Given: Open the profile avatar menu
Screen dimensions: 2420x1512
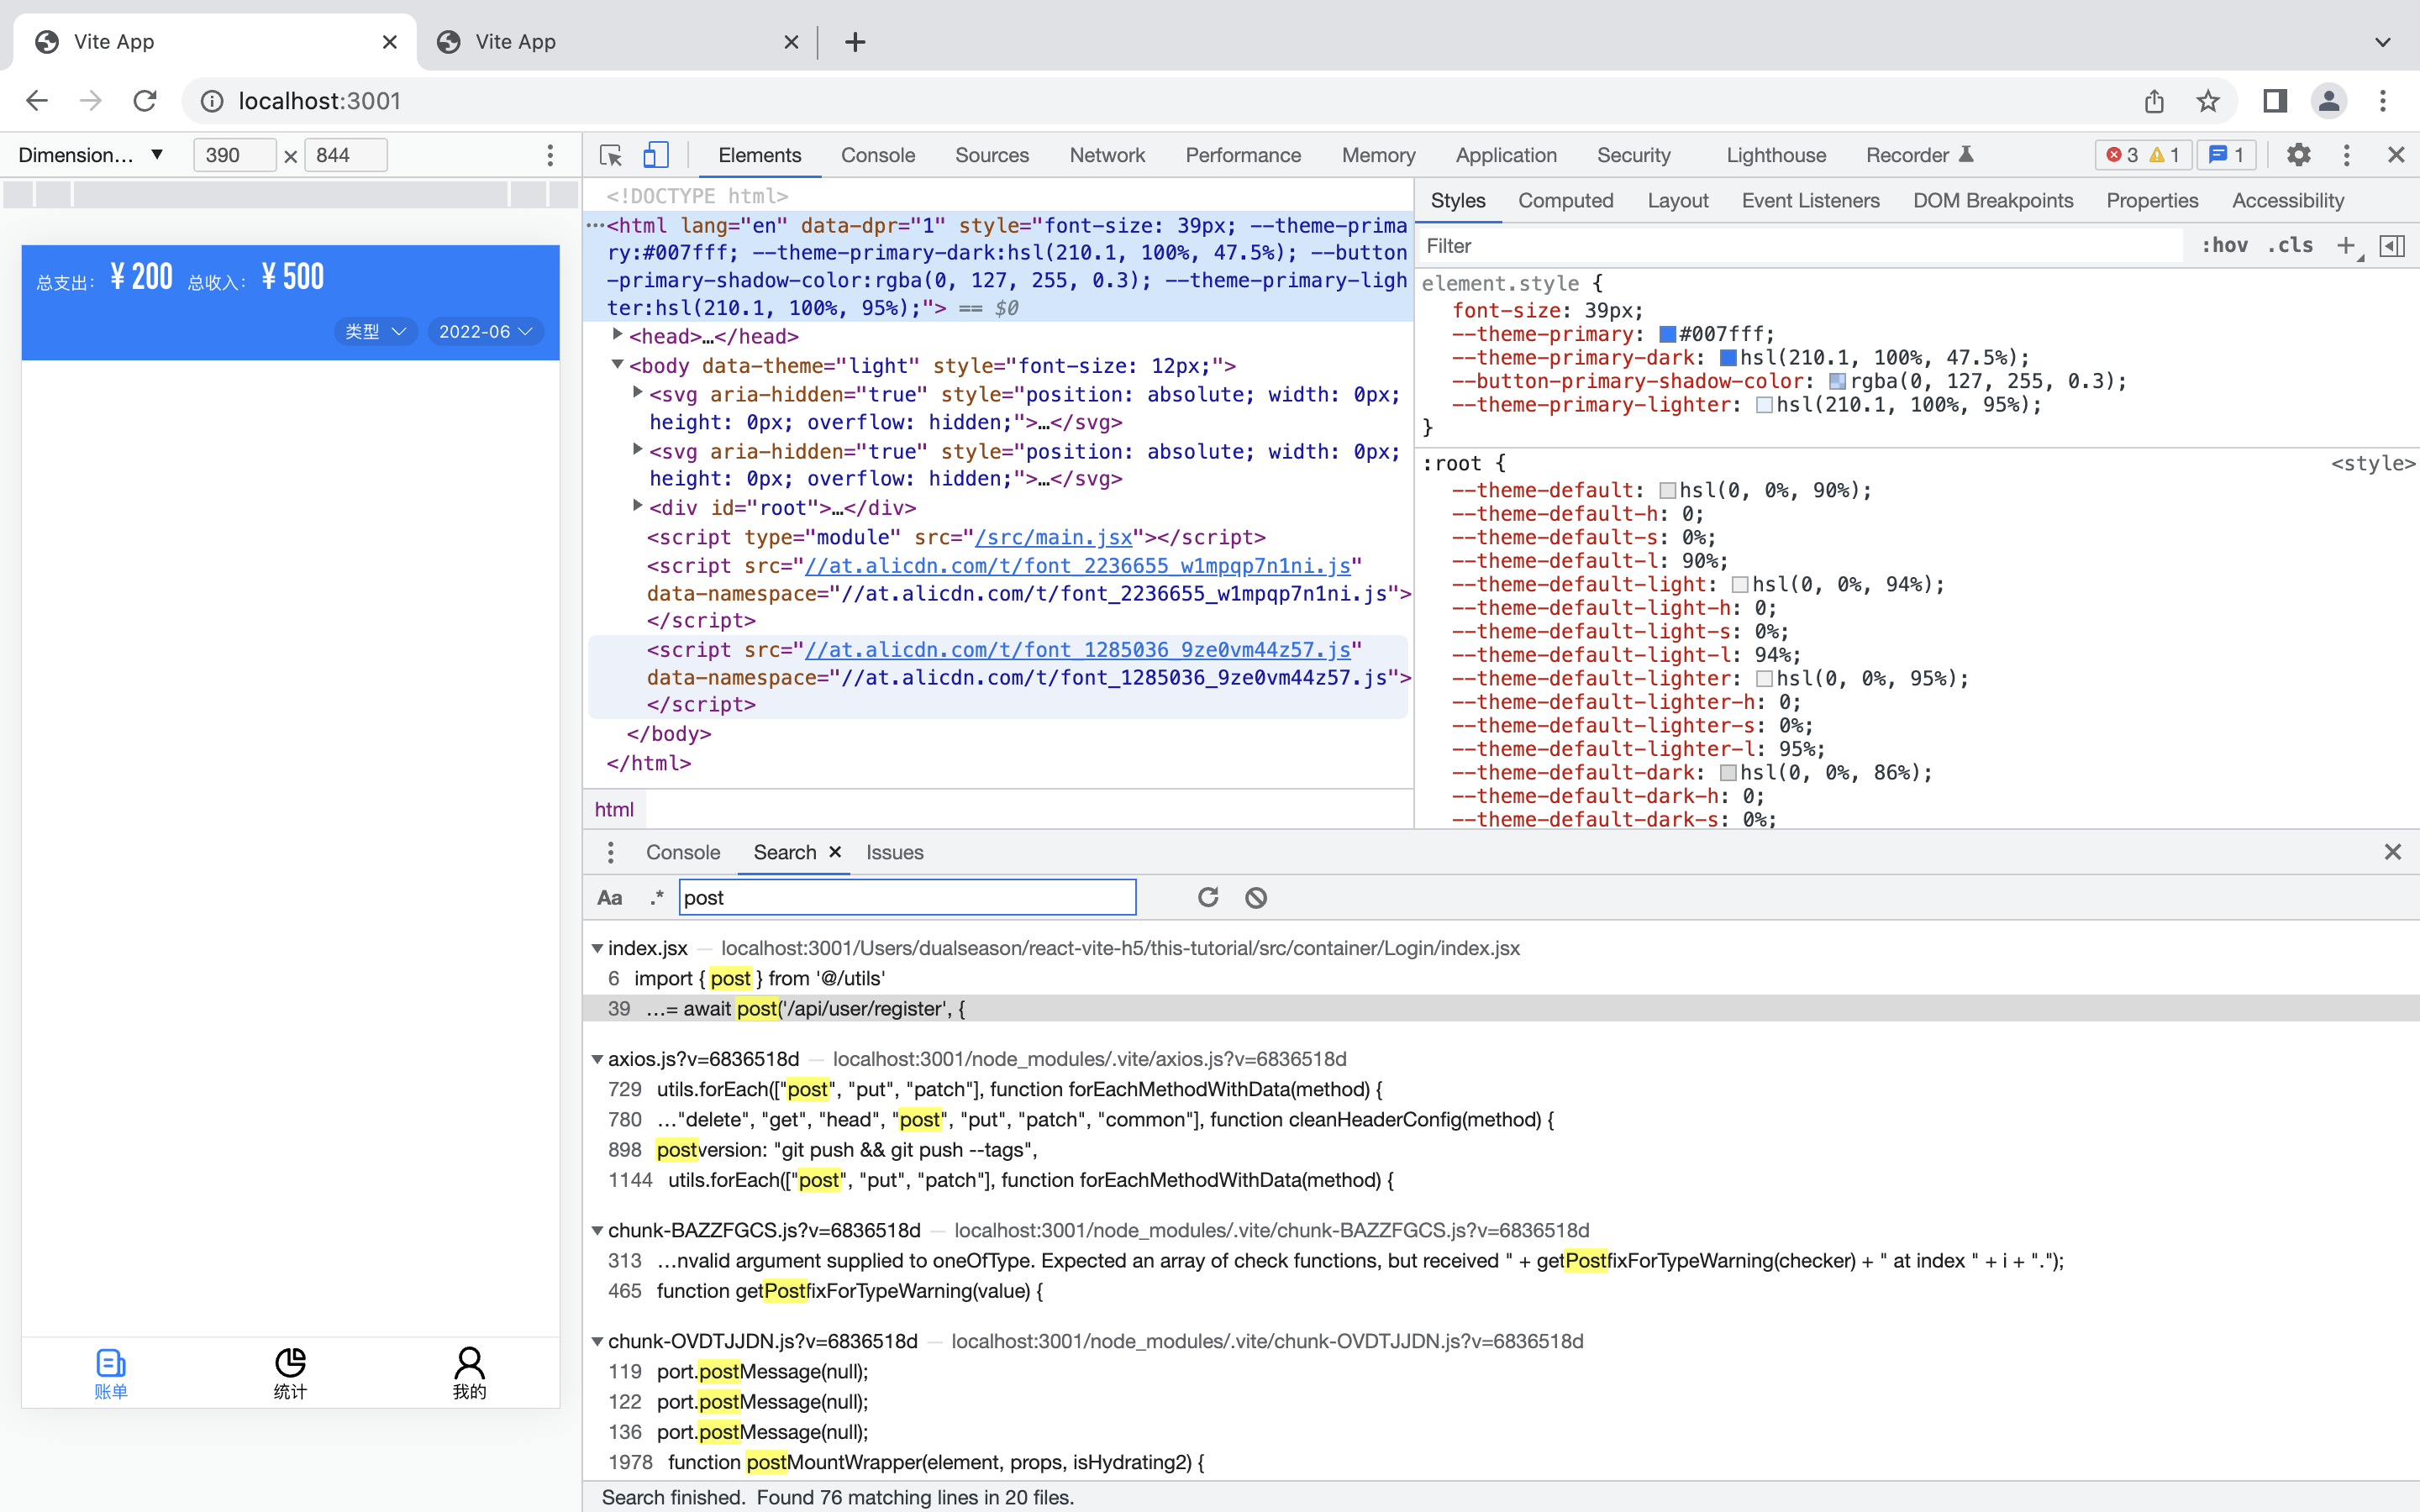Looking at the screenshot, I should pos(2329,101).
